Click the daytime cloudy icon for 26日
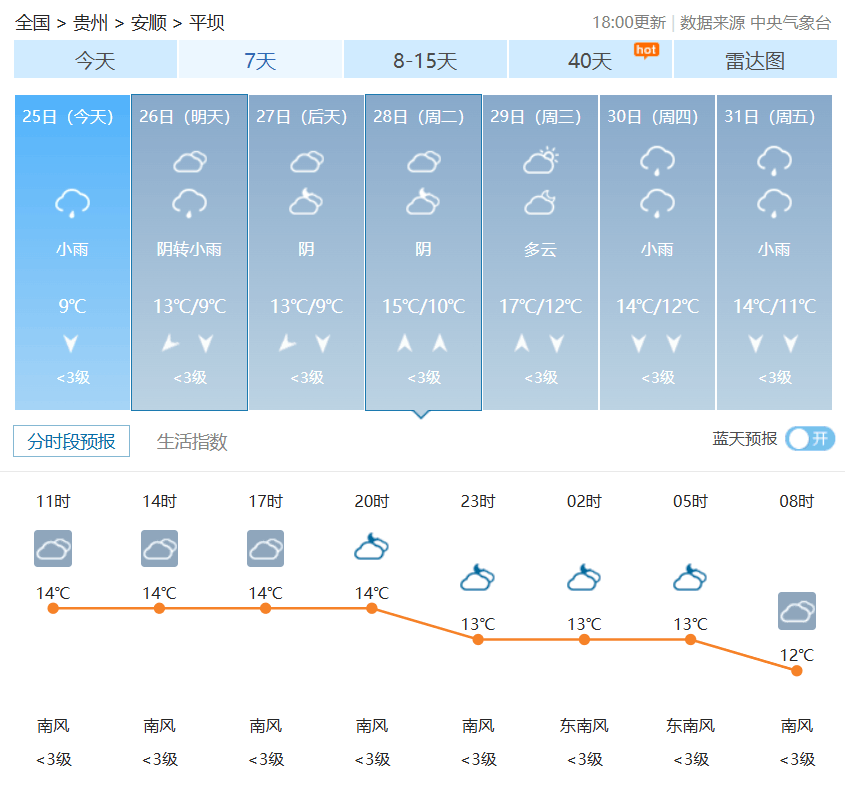845x795 pixels. click(x=189, y=160)
